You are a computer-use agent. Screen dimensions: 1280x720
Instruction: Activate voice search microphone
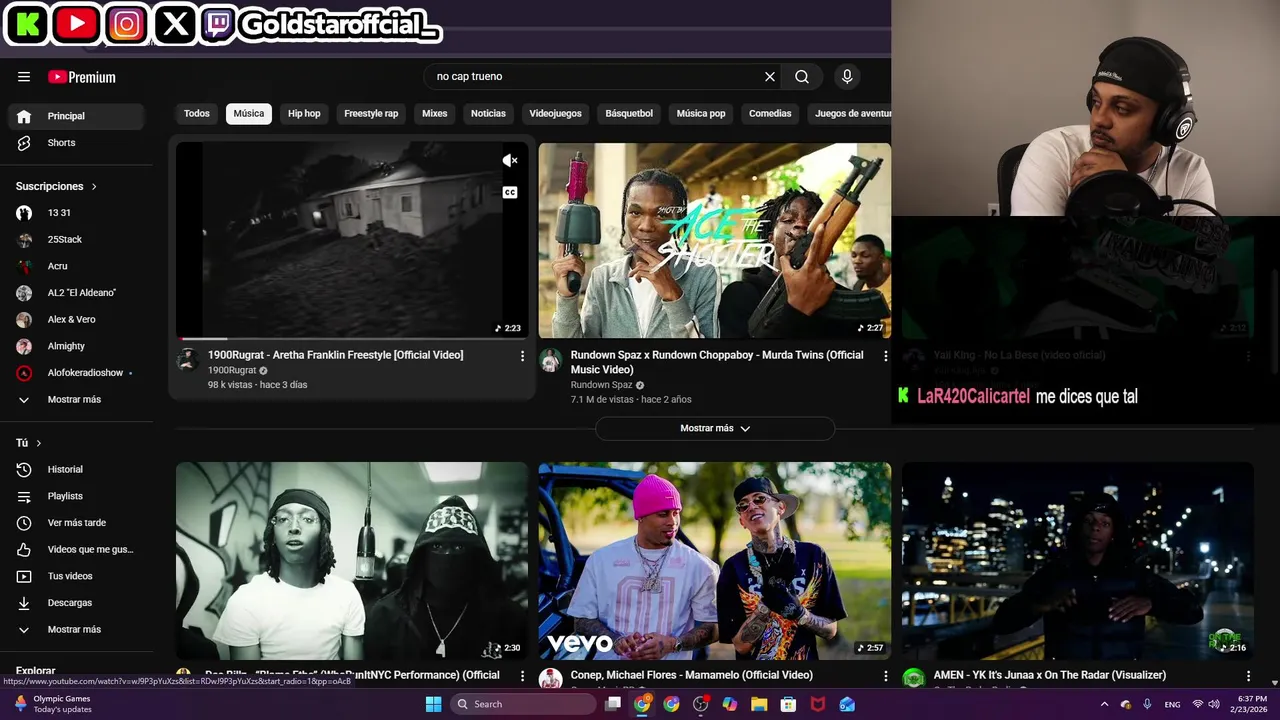(847, 76)
